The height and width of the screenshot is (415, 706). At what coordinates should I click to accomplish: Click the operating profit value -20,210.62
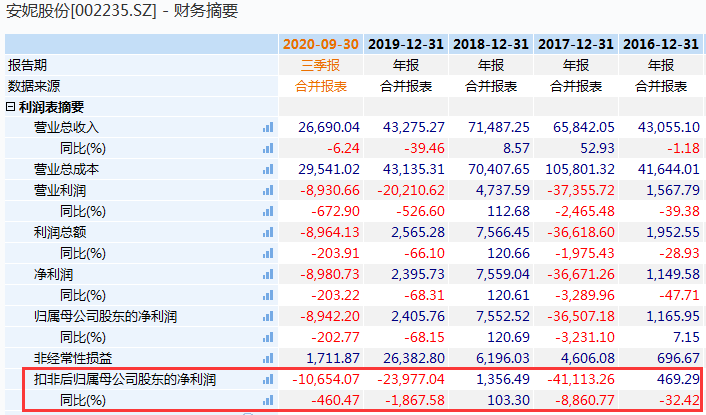[x=411, y=191]
